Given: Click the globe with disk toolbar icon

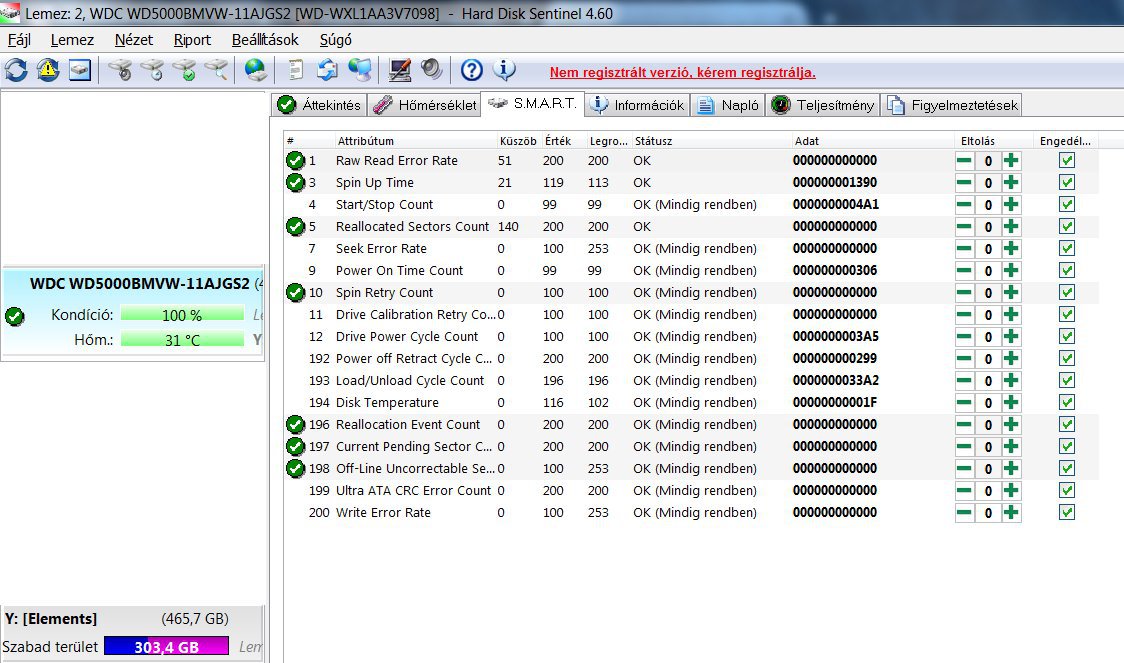Looking at the screenshot, I should [x=255, y=70].
